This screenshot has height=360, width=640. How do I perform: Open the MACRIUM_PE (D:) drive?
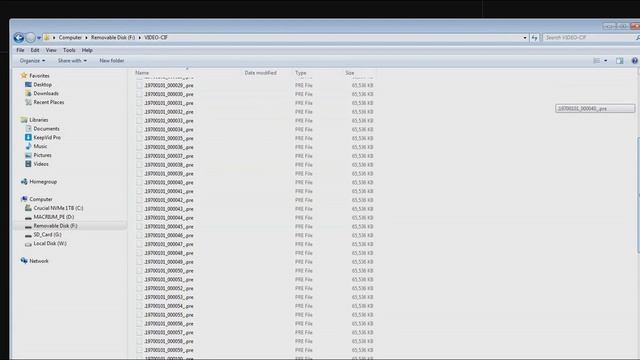[53, 217]
